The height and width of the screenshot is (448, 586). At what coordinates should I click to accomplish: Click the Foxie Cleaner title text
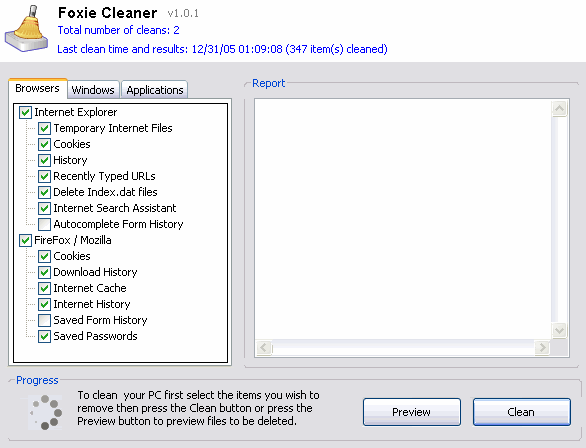tap(108, 13)
